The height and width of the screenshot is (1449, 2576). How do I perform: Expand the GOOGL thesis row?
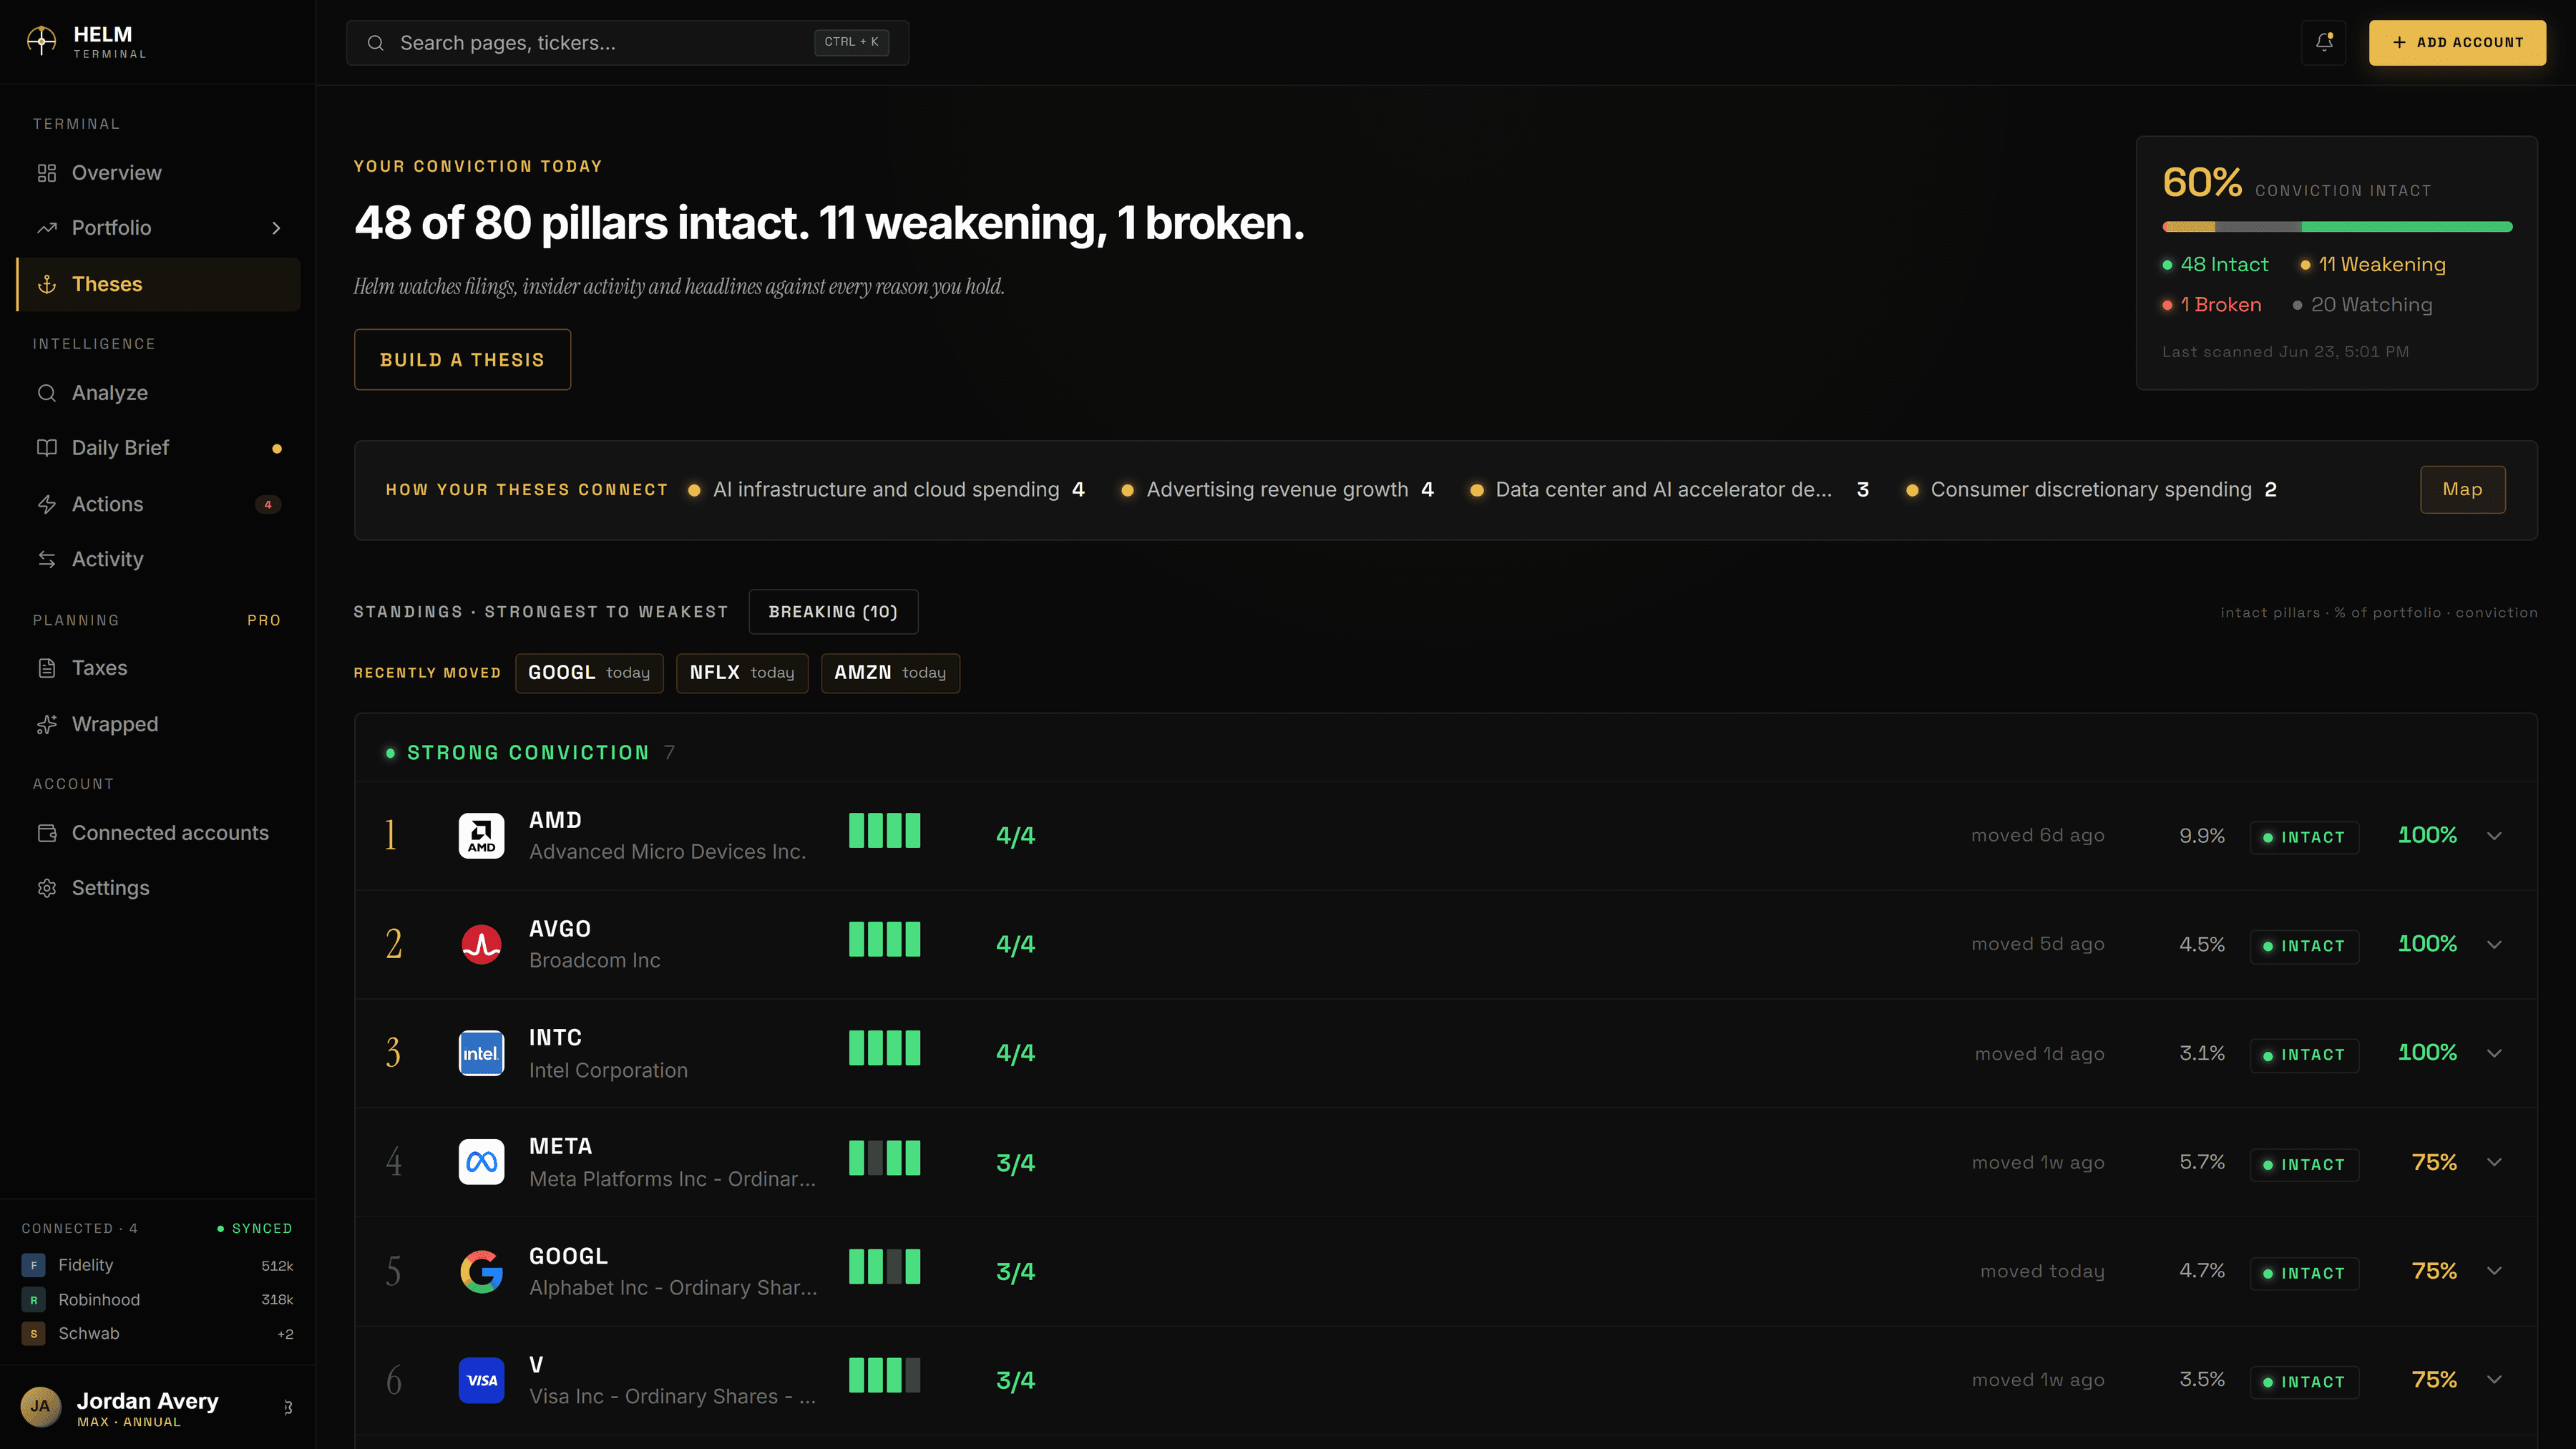click(2494, 1271)
